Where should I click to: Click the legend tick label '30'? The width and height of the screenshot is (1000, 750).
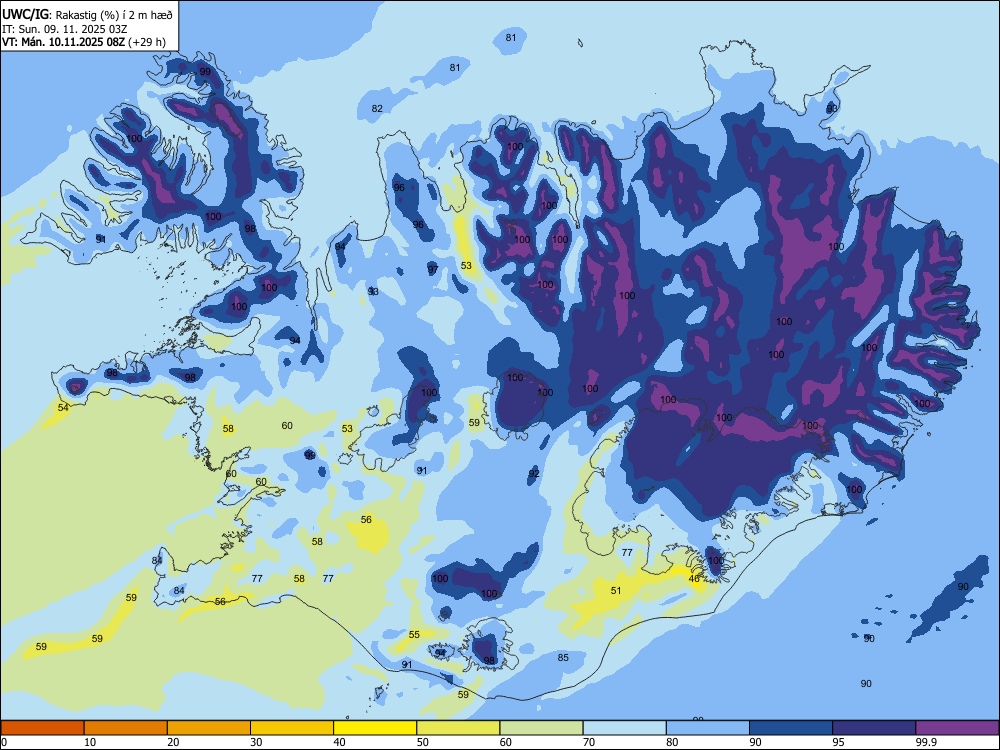click(256, 742)
